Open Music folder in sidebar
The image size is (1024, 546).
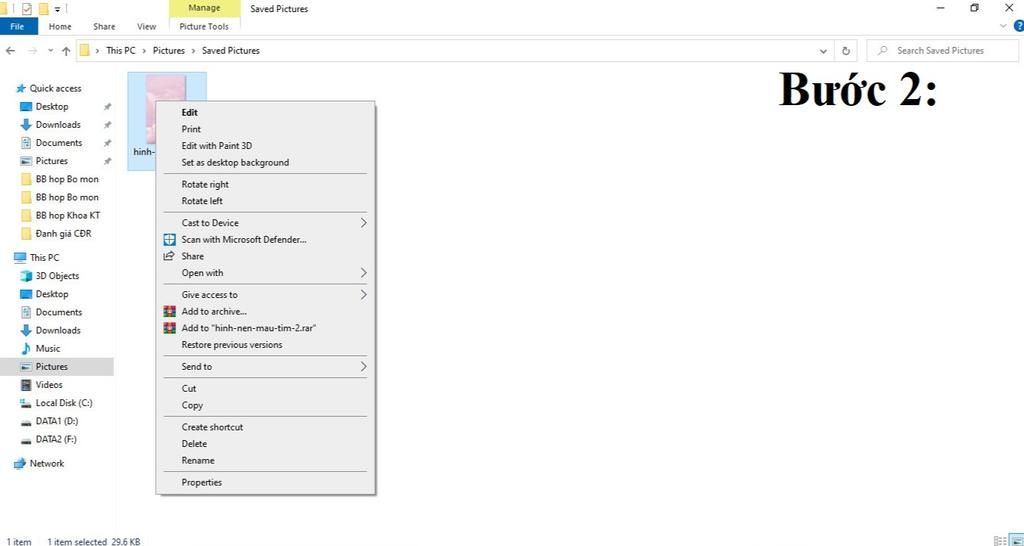pos(48,348)
